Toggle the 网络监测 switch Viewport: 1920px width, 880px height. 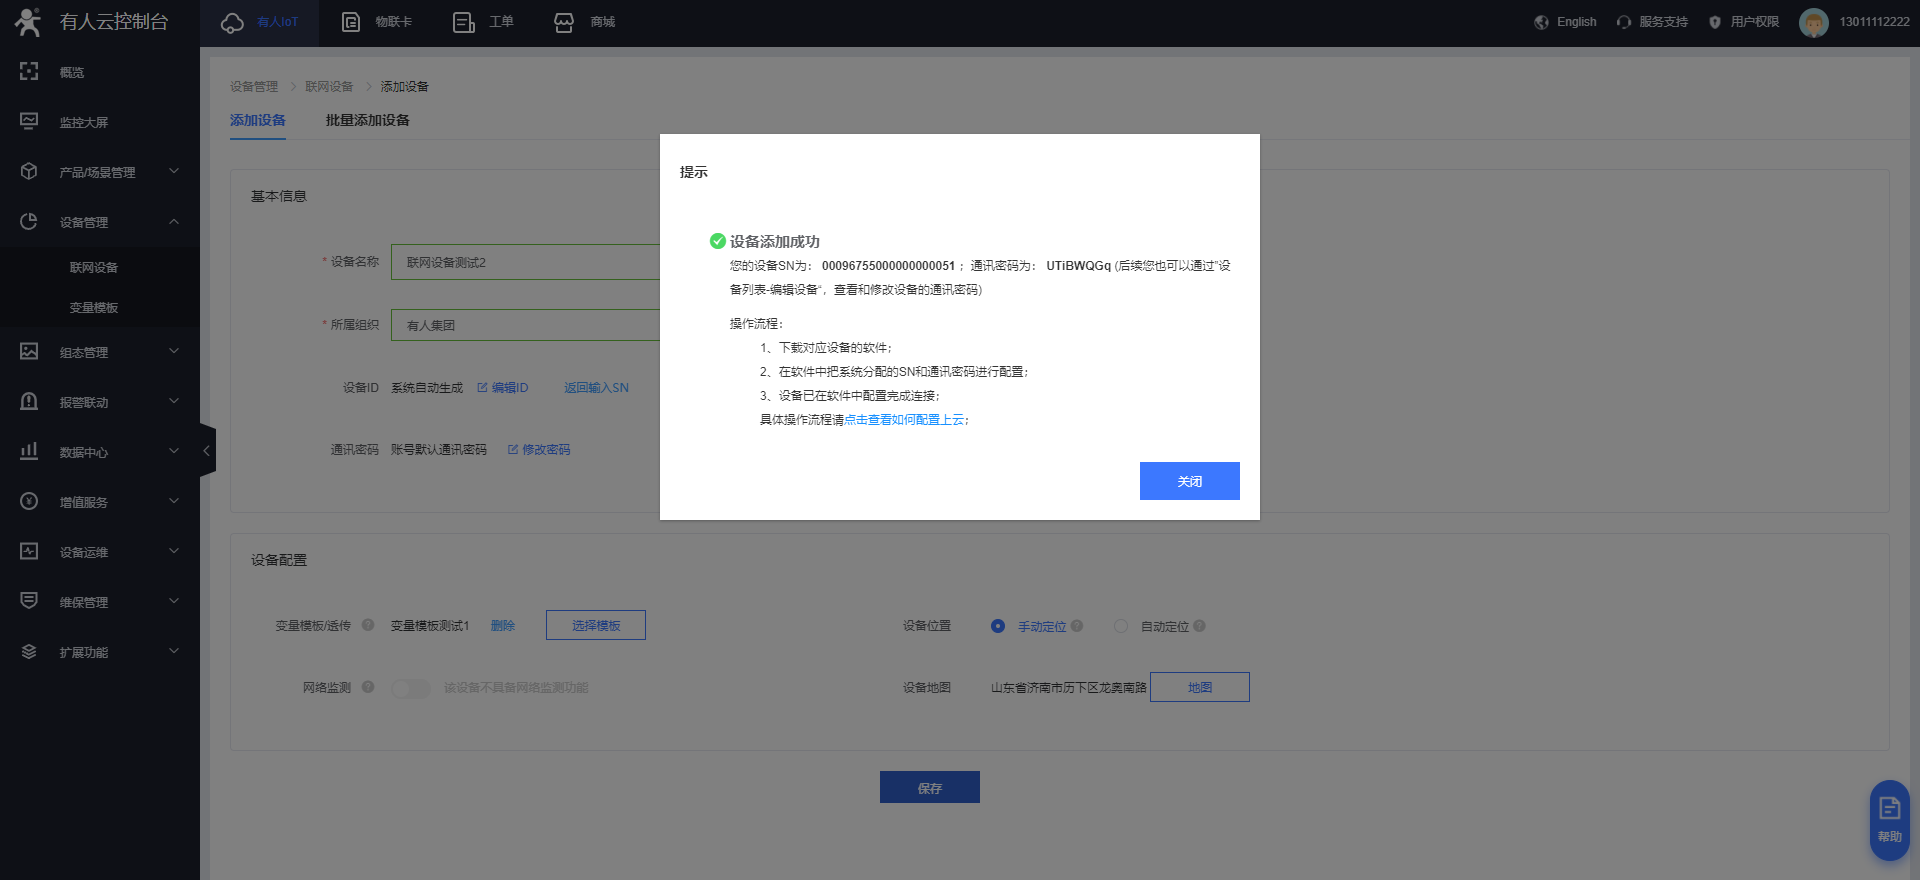[410, 688]
